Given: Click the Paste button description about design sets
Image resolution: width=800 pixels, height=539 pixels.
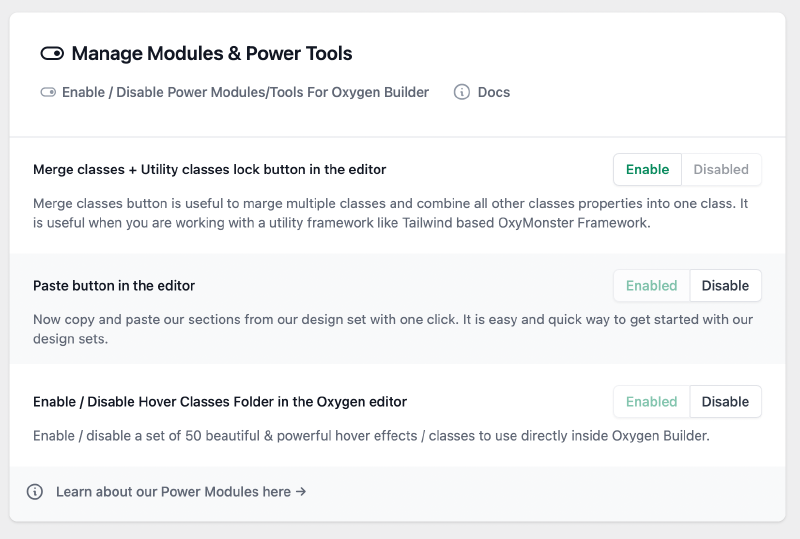Looking at the screenshot, I should (x=390, y=329).
